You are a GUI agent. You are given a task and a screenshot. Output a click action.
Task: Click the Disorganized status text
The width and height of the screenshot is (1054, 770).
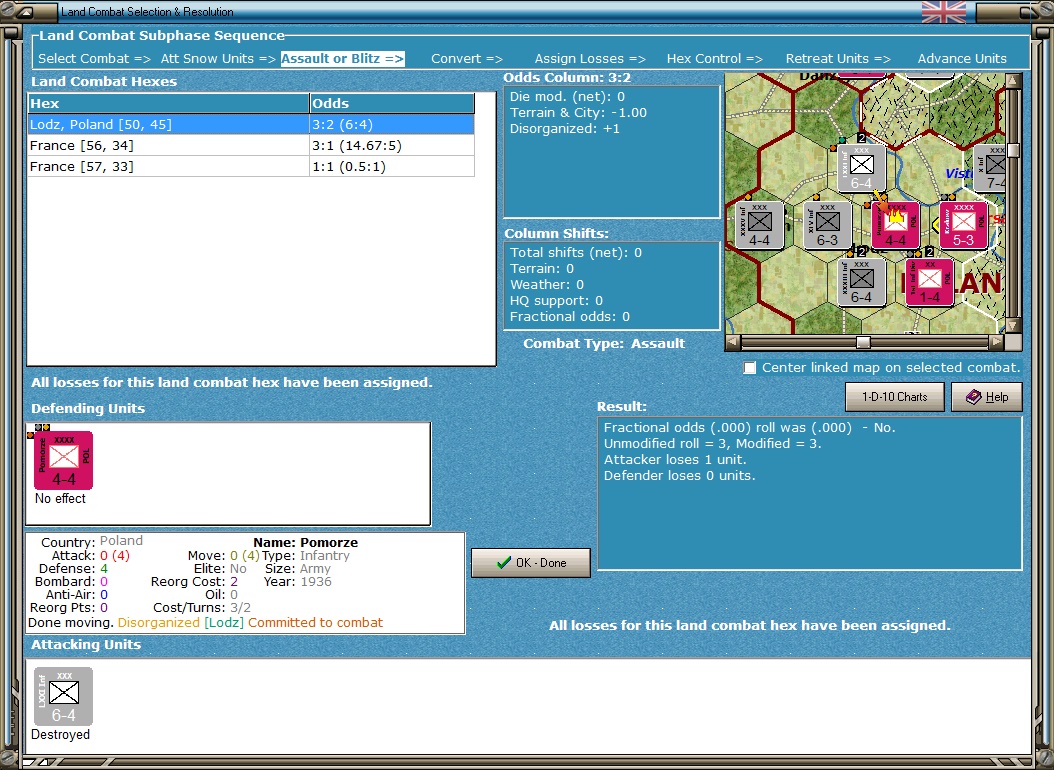click(x=159, y=623)
